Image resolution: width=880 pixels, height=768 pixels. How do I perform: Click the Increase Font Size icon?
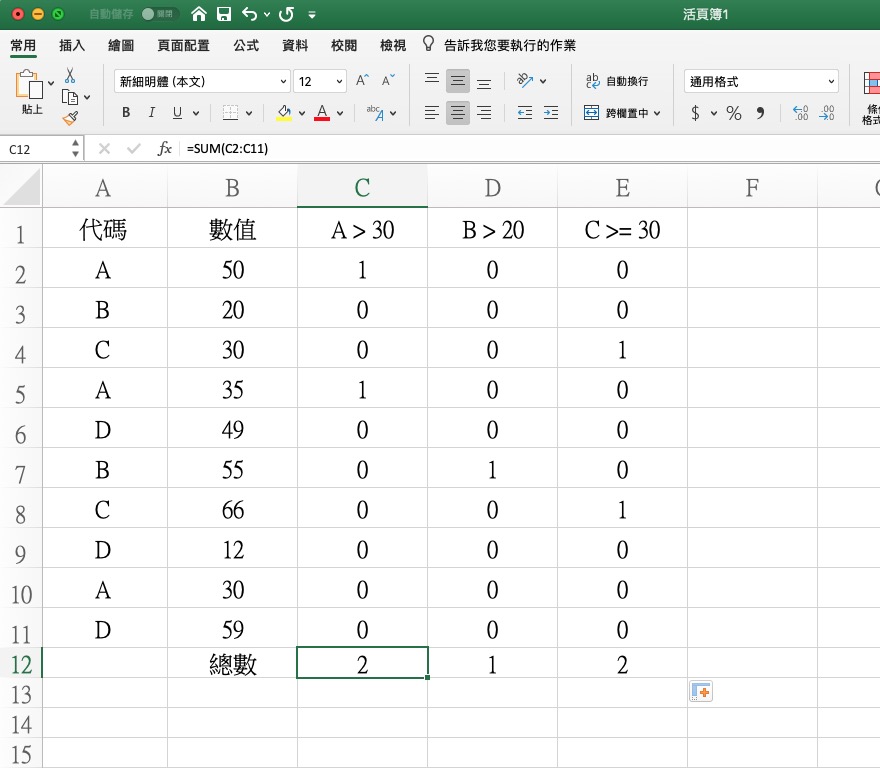pos(363,81)
